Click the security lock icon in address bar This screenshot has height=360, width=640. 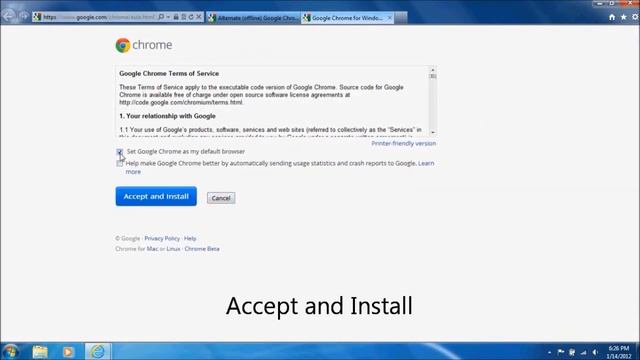coord(176,17)
